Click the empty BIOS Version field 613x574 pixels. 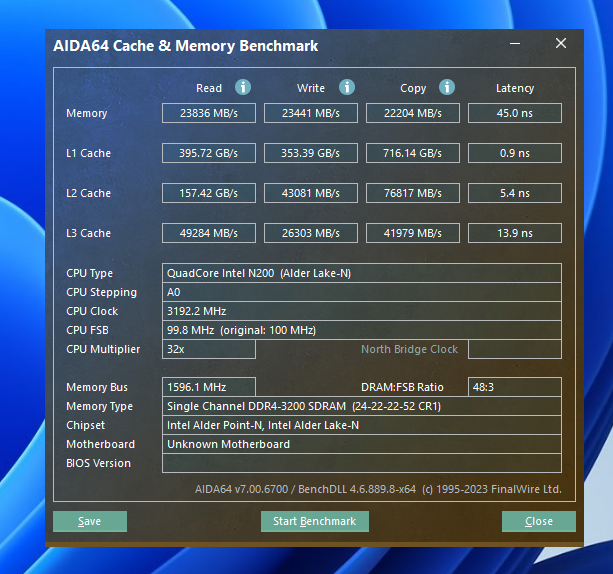[362, 463]
